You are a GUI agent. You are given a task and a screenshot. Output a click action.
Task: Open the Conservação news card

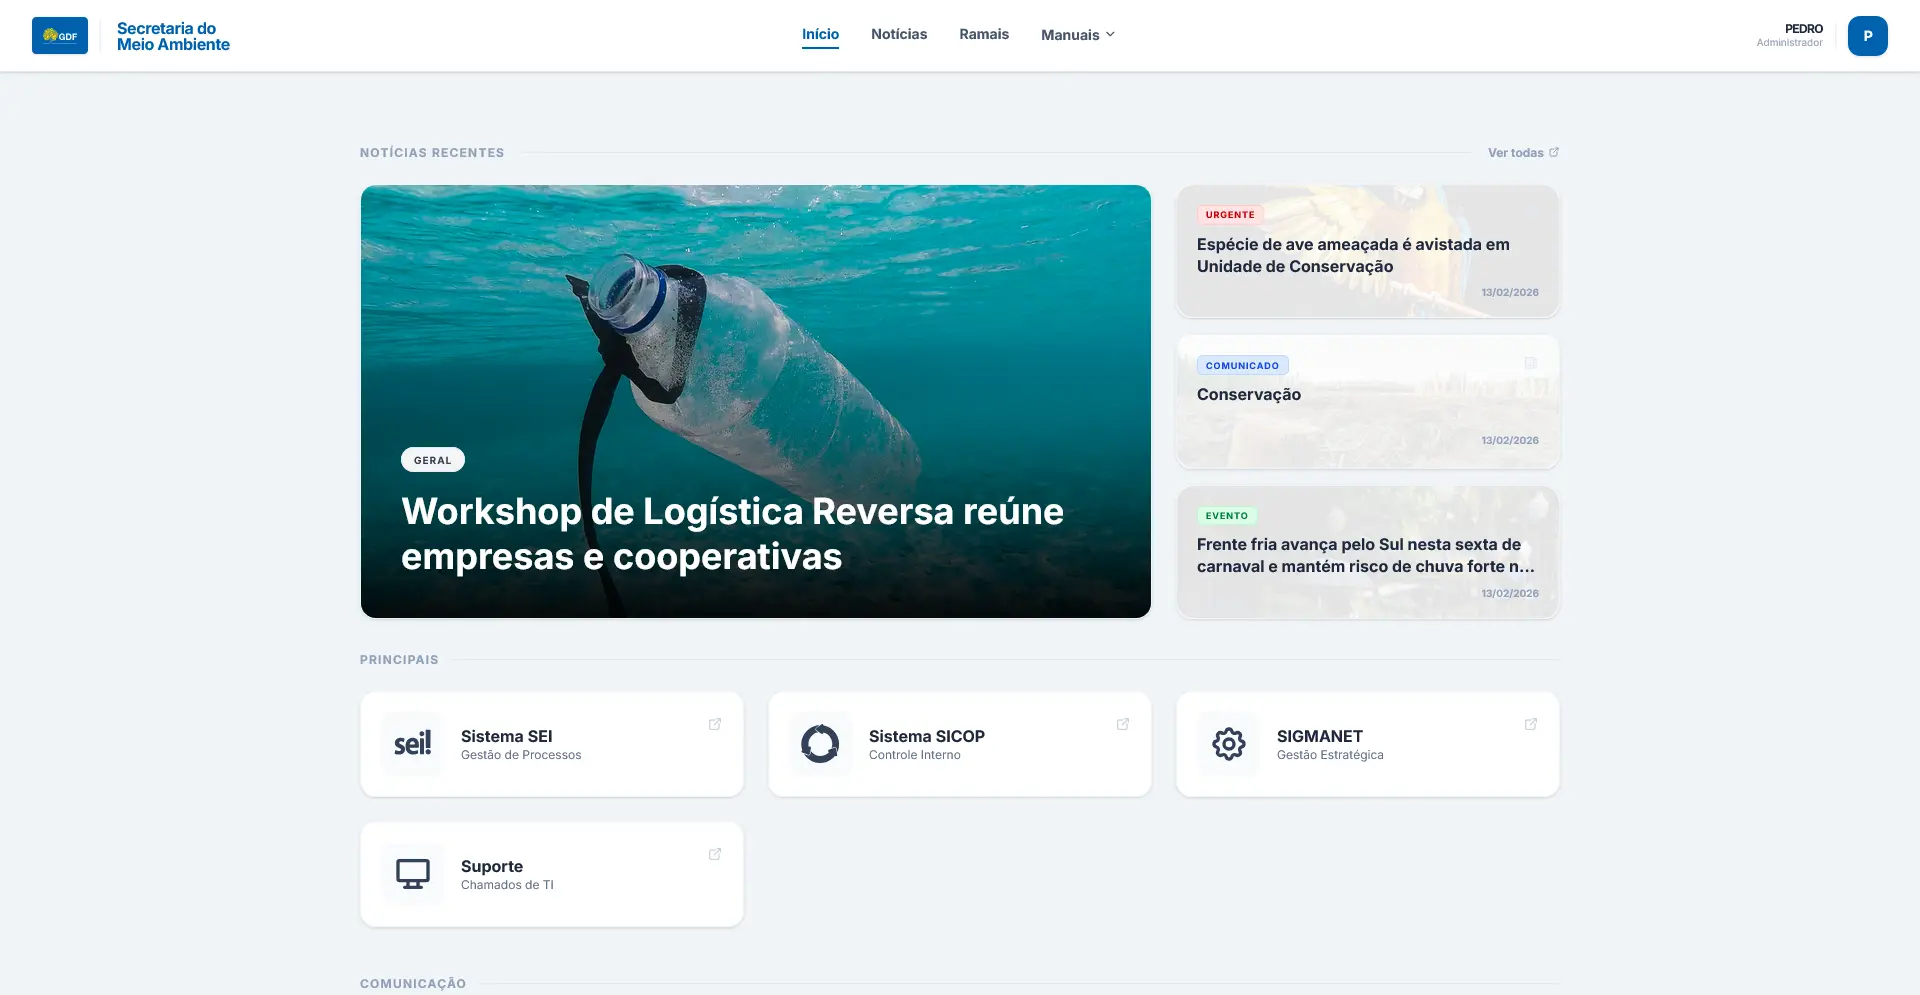pos(1368,402)
